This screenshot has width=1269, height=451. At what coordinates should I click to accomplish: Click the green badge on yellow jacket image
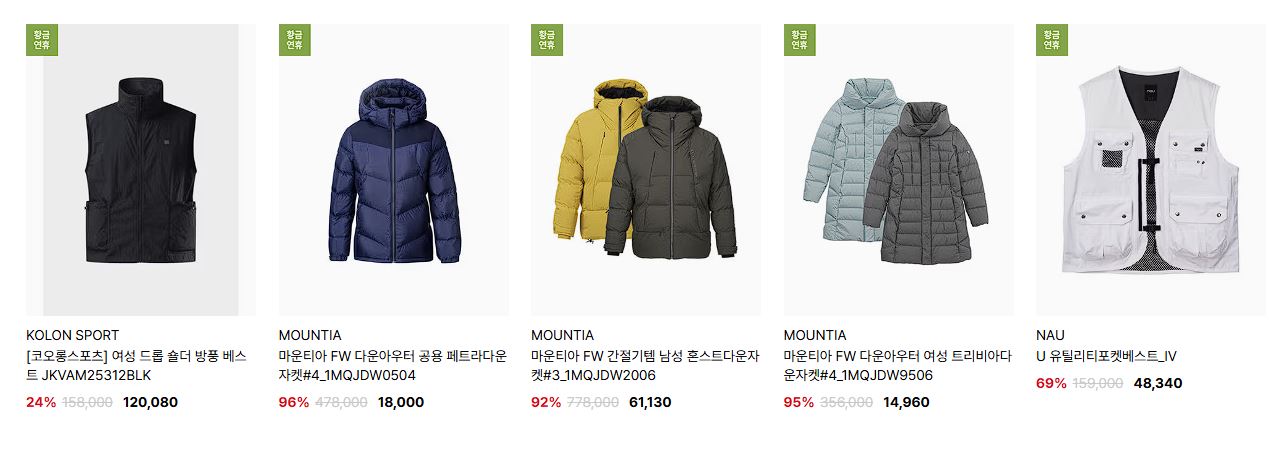[547, 40]
